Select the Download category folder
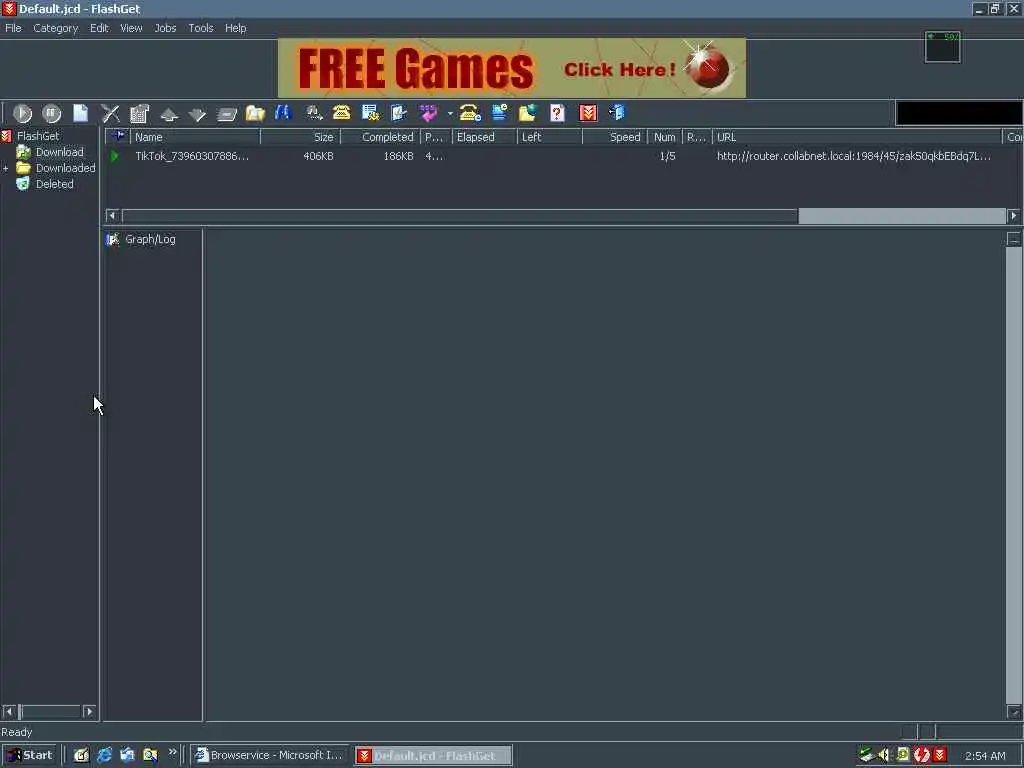The height and width of the screenshot is (768, 1024). tap(59, 152)
